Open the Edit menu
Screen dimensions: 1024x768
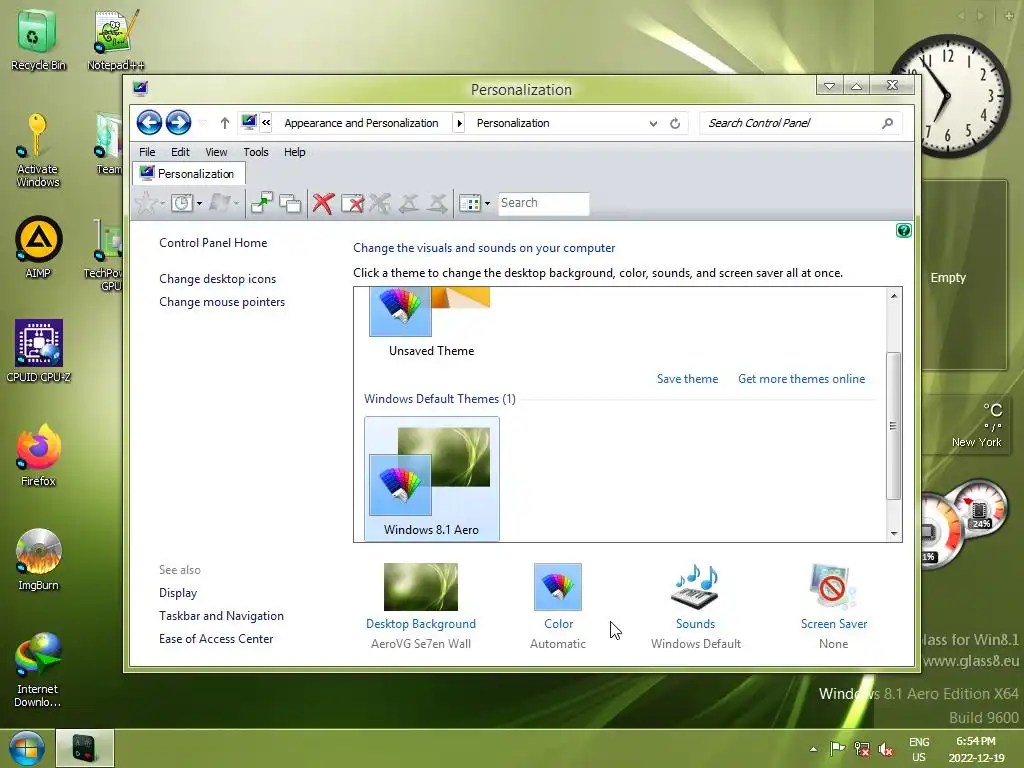180,152
